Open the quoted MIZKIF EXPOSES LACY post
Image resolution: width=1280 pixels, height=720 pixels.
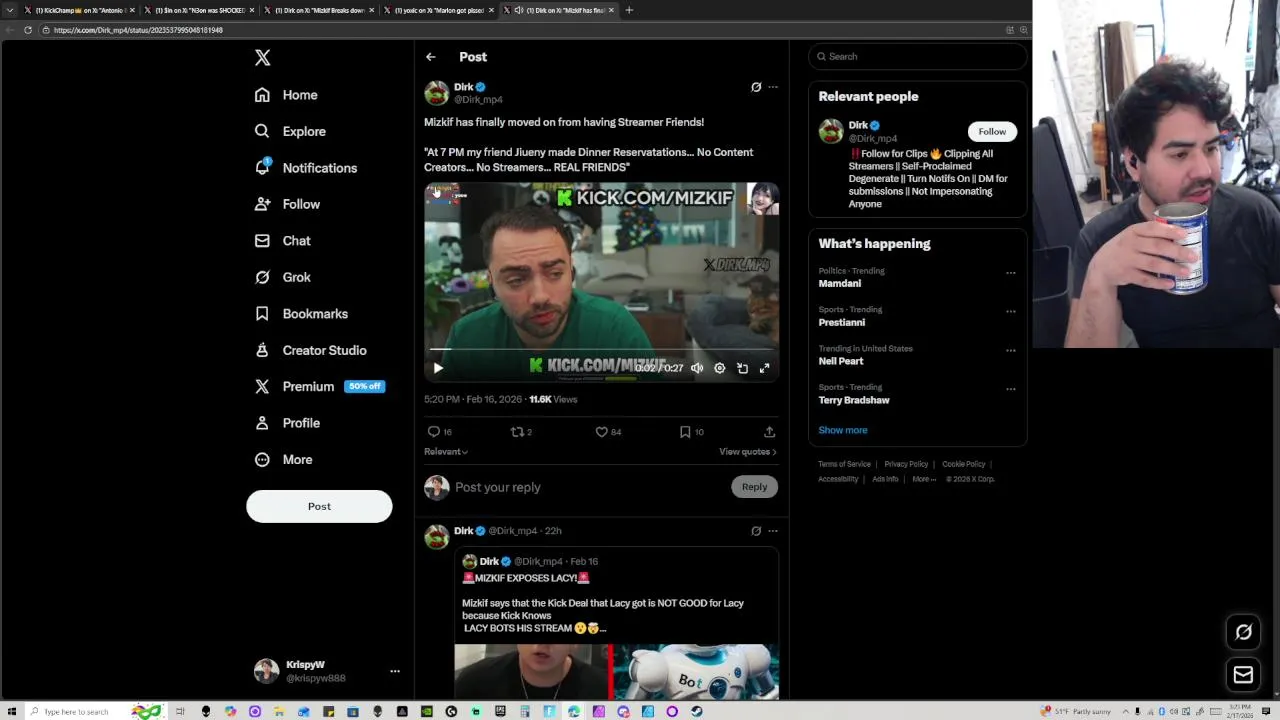pyautogui.click(x=616, y=623)
